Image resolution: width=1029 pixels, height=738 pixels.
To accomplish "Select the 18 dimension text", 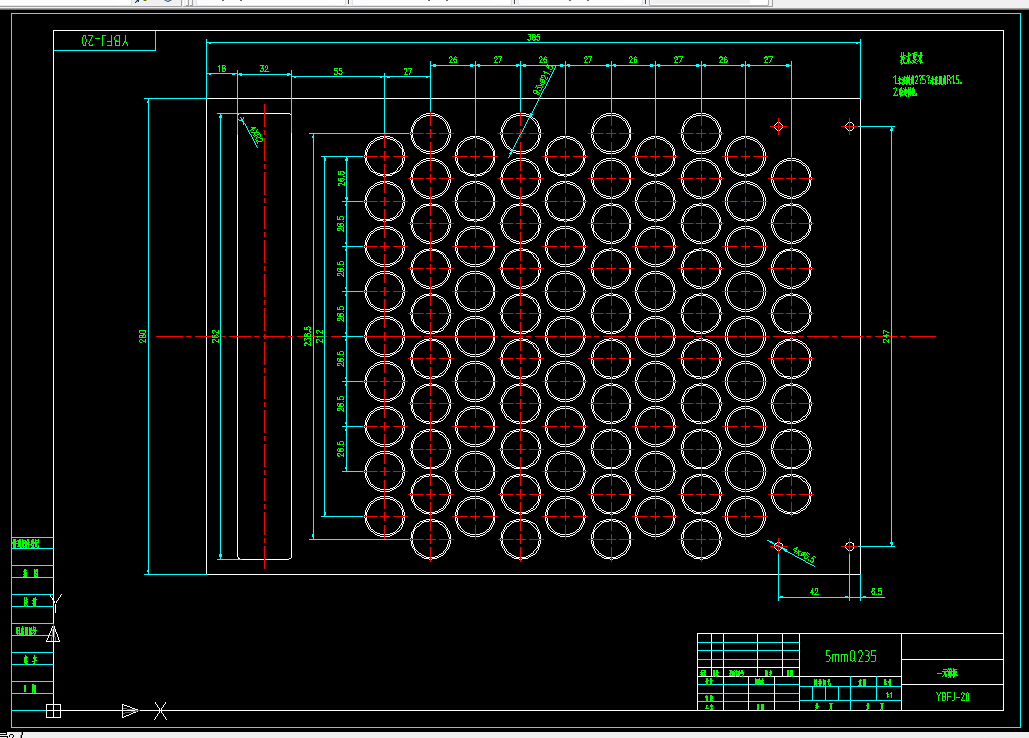I will [x=222, y=68].
